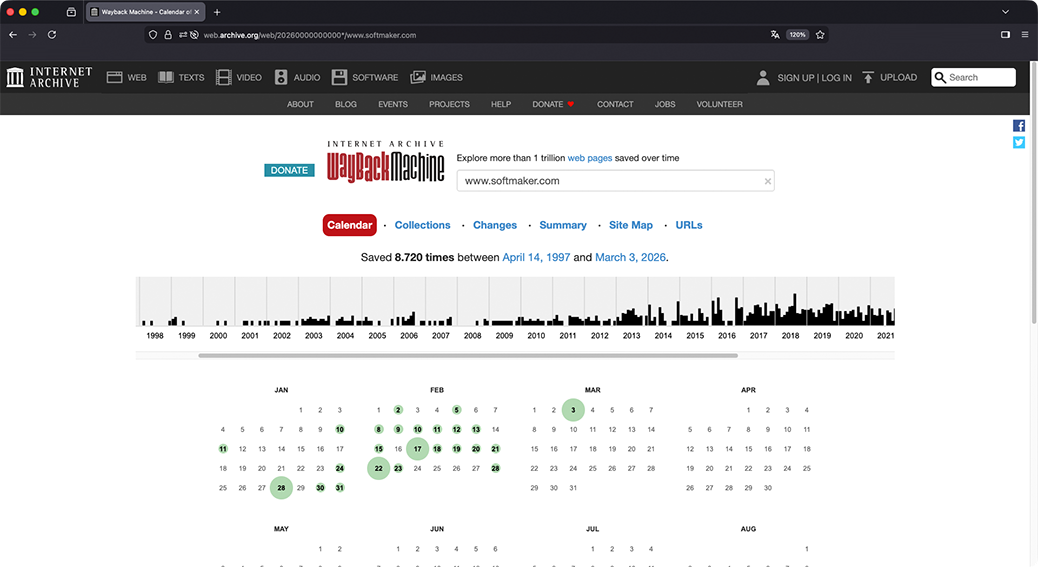Viewport: 1038px width, 567px height.
Task: Open the March 3, 2026 capture link
Action: tap(630, 257)
